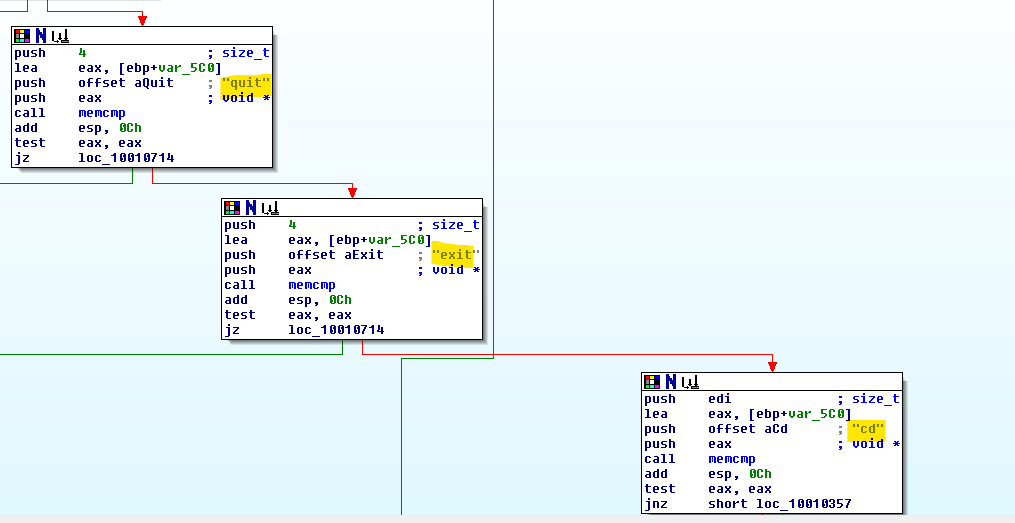Click the N icon in the "cd" node header
Viewport: 1015px width, 523px height.
(x=671, y=382)
